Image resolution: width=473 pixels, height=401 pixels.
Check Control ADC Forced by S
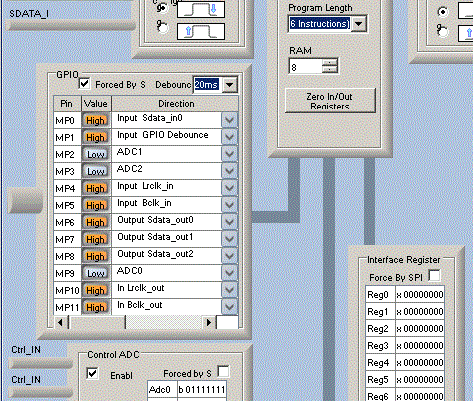tap(223, 371)
